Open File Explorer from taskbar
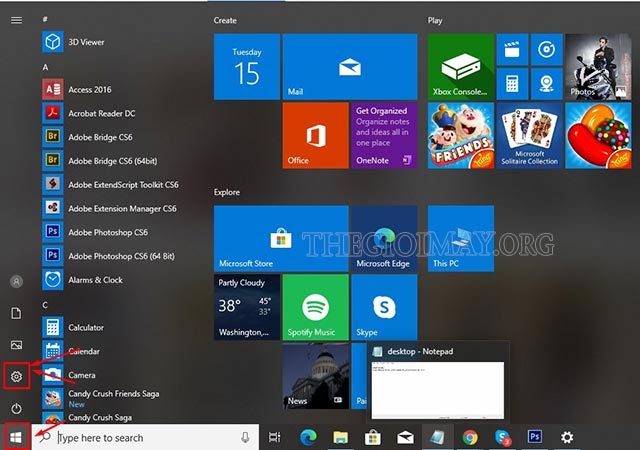The image size is (640, 450). [340, 437]
